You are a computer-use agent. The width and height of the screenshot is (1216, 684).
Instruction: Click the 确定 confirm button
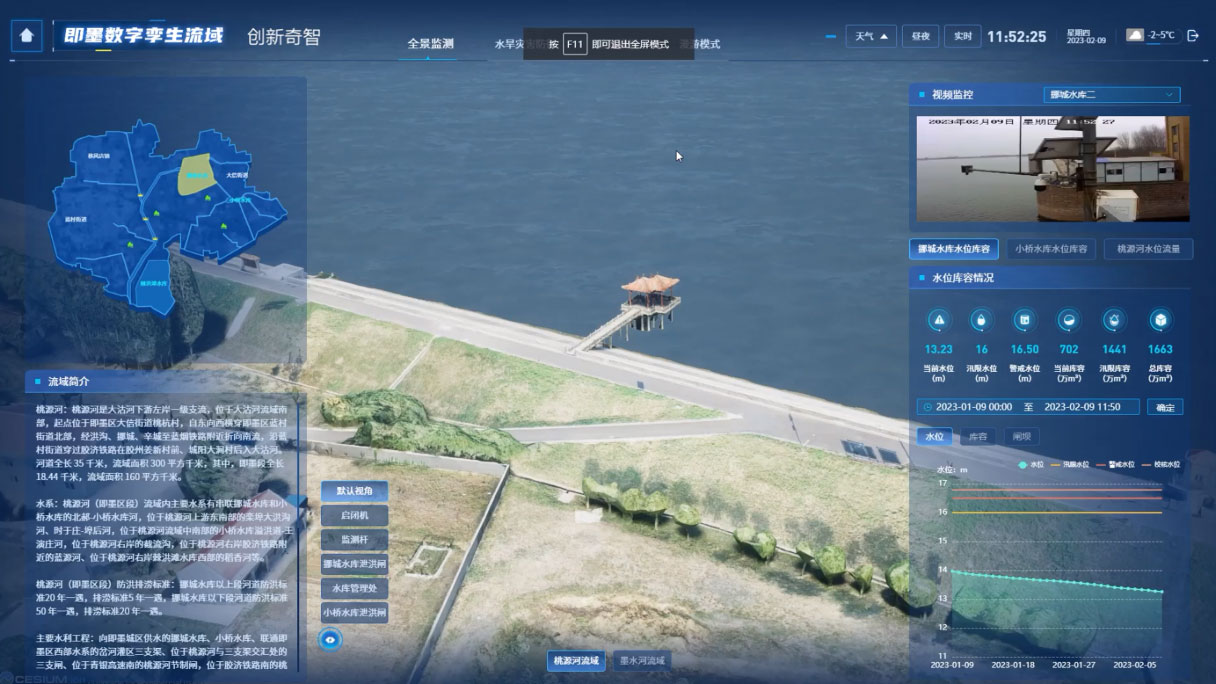pyautogui.click(x=1164, y=407)
